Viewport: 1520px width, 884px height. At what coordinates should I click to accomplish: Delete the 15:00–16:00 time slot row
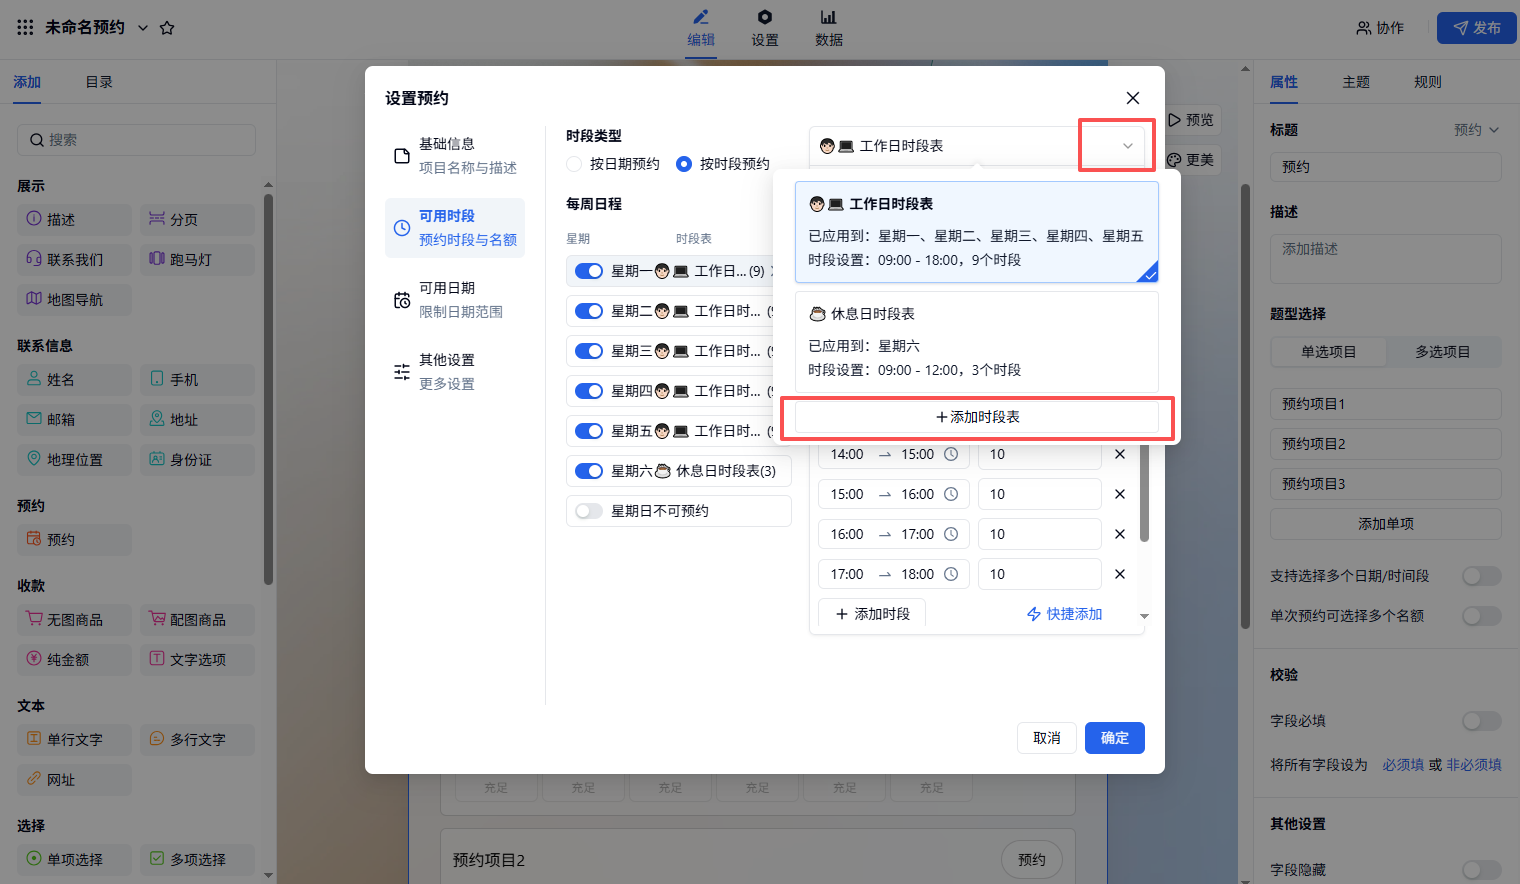tap(1120, 494)
